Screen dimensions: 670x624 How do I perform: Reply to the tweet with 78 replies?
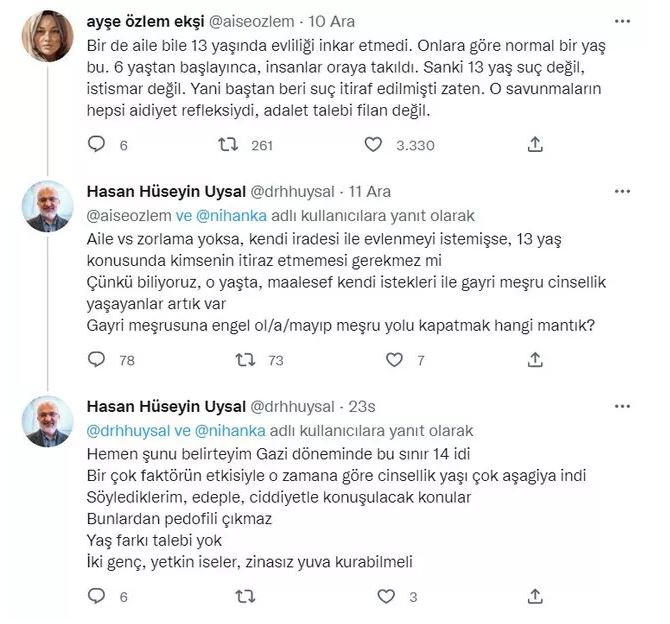coord(96,359)
